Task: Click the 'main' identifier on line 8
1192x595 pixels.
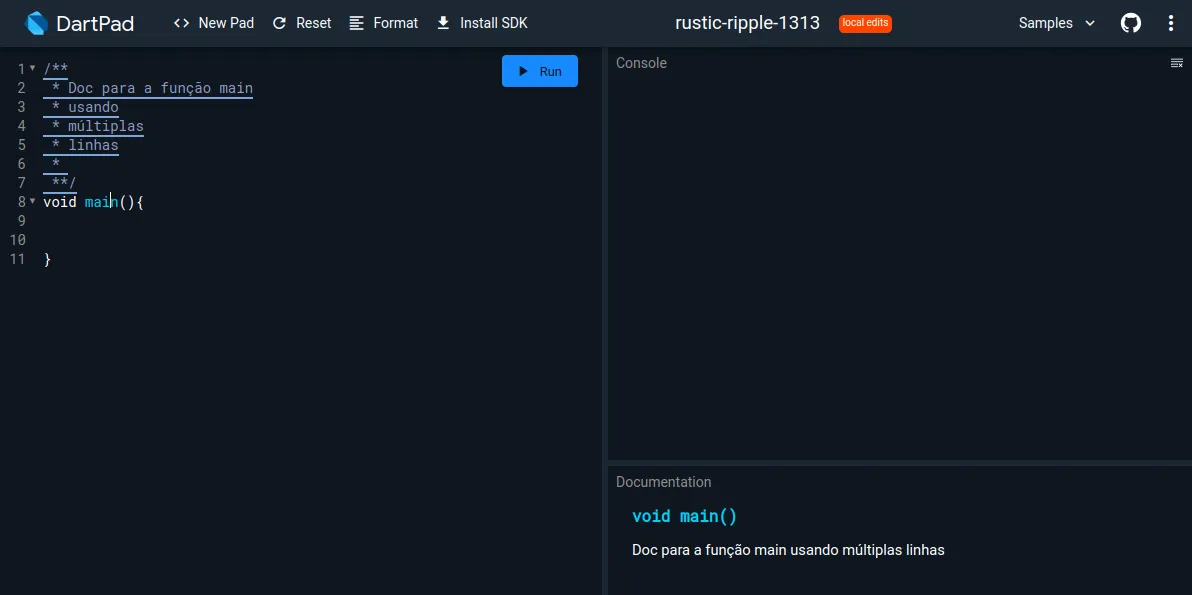Action: (102, 202)
